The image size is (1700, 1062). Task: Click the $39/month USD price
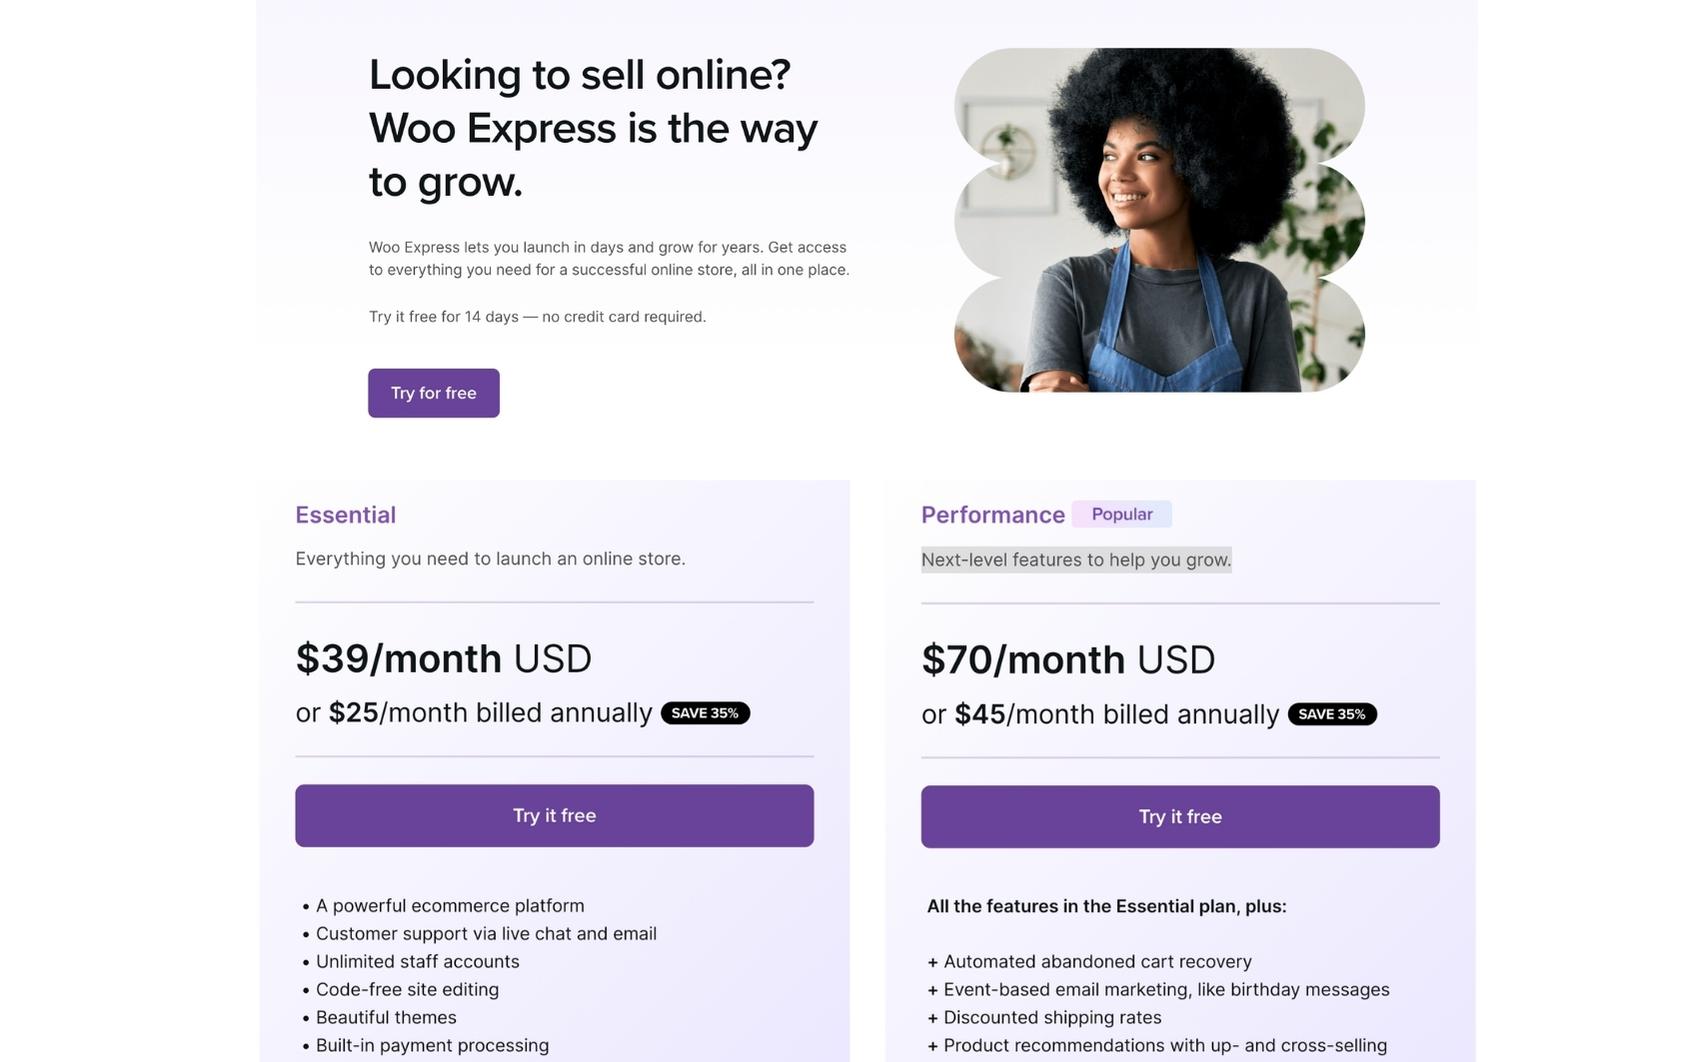pyautogui.click(x=443, y=659)
